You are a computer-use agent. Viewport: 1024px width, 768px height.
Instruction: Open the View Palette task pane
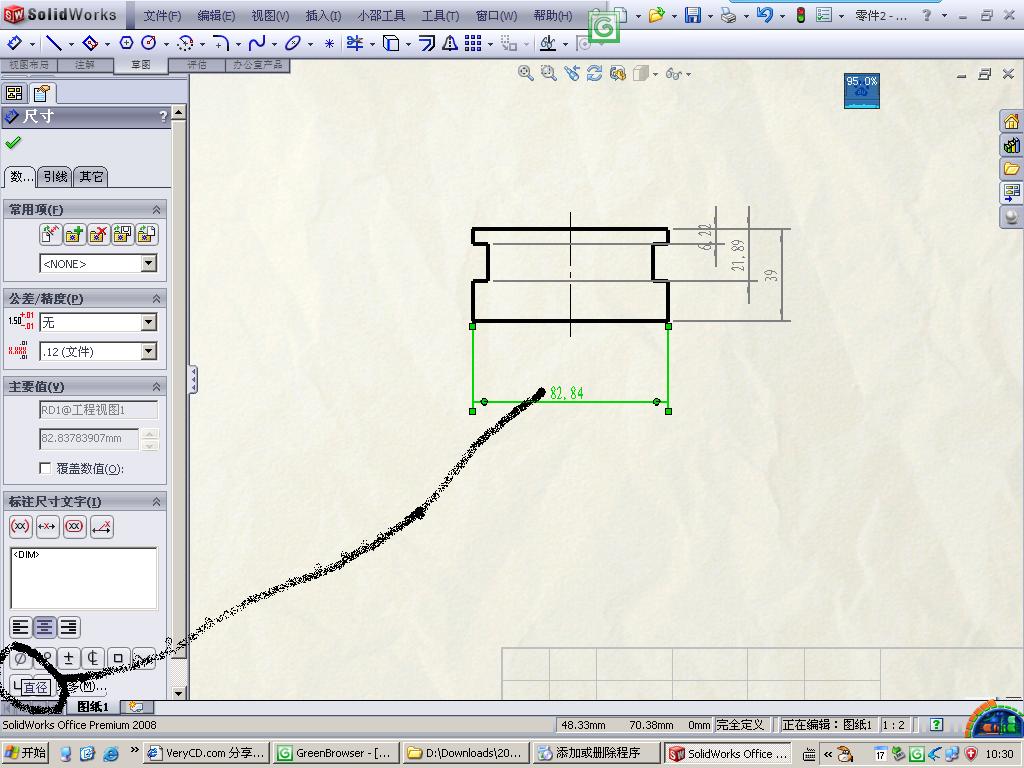[x=1011, y=192]
